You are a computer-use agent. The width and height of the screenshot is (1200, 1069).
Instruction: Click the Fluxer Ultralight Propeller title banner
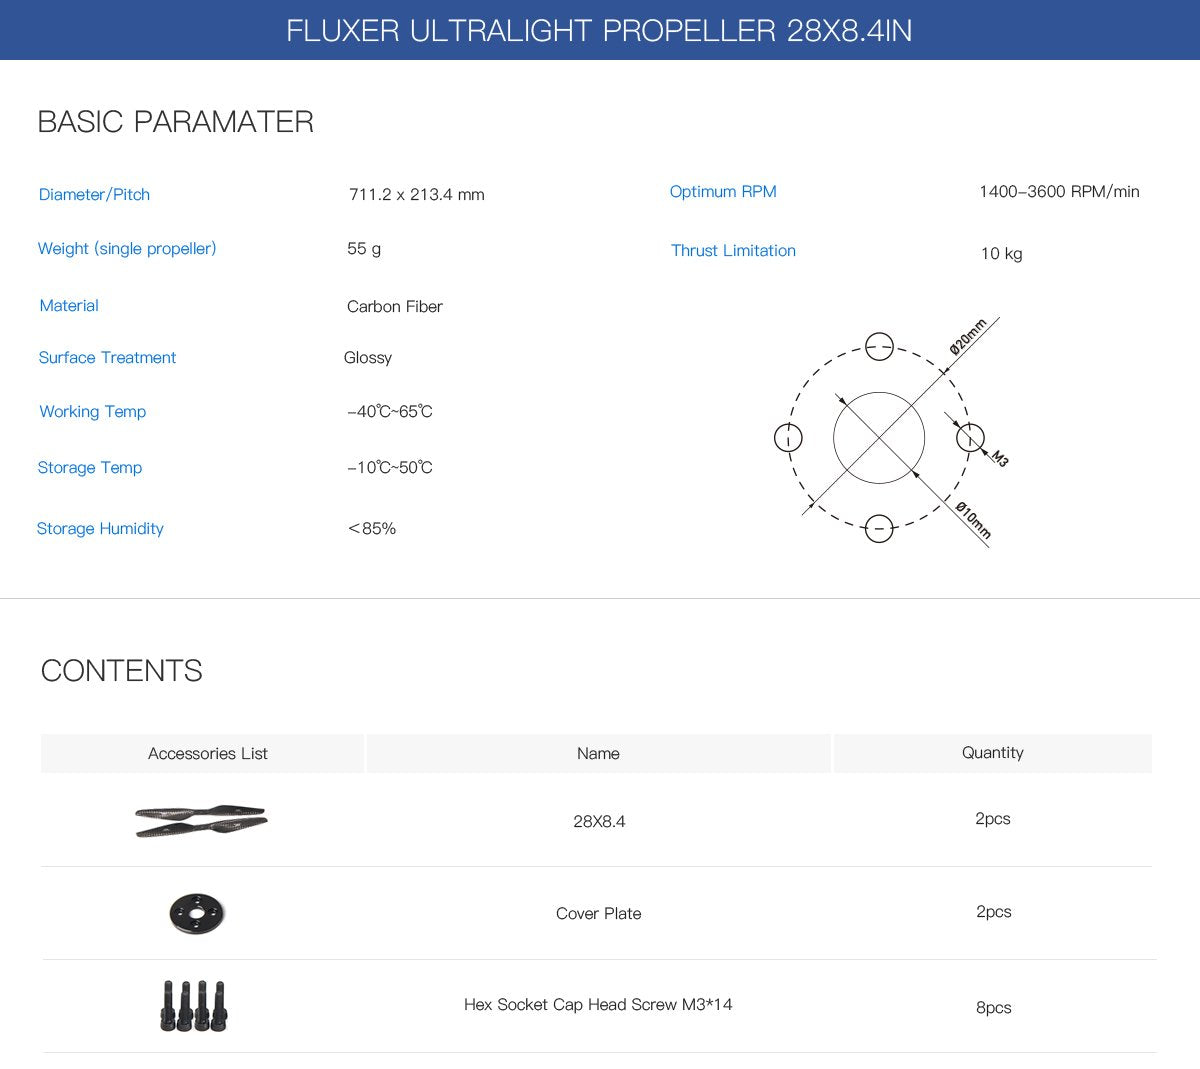pyautogui.click(x=599, y=30)
